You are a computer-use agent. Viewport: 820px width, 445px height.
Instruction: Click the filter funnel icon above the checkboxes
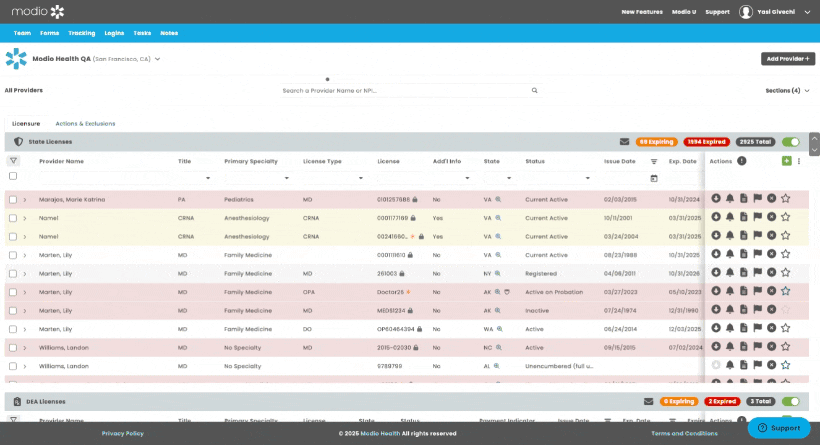coord(13,161)
